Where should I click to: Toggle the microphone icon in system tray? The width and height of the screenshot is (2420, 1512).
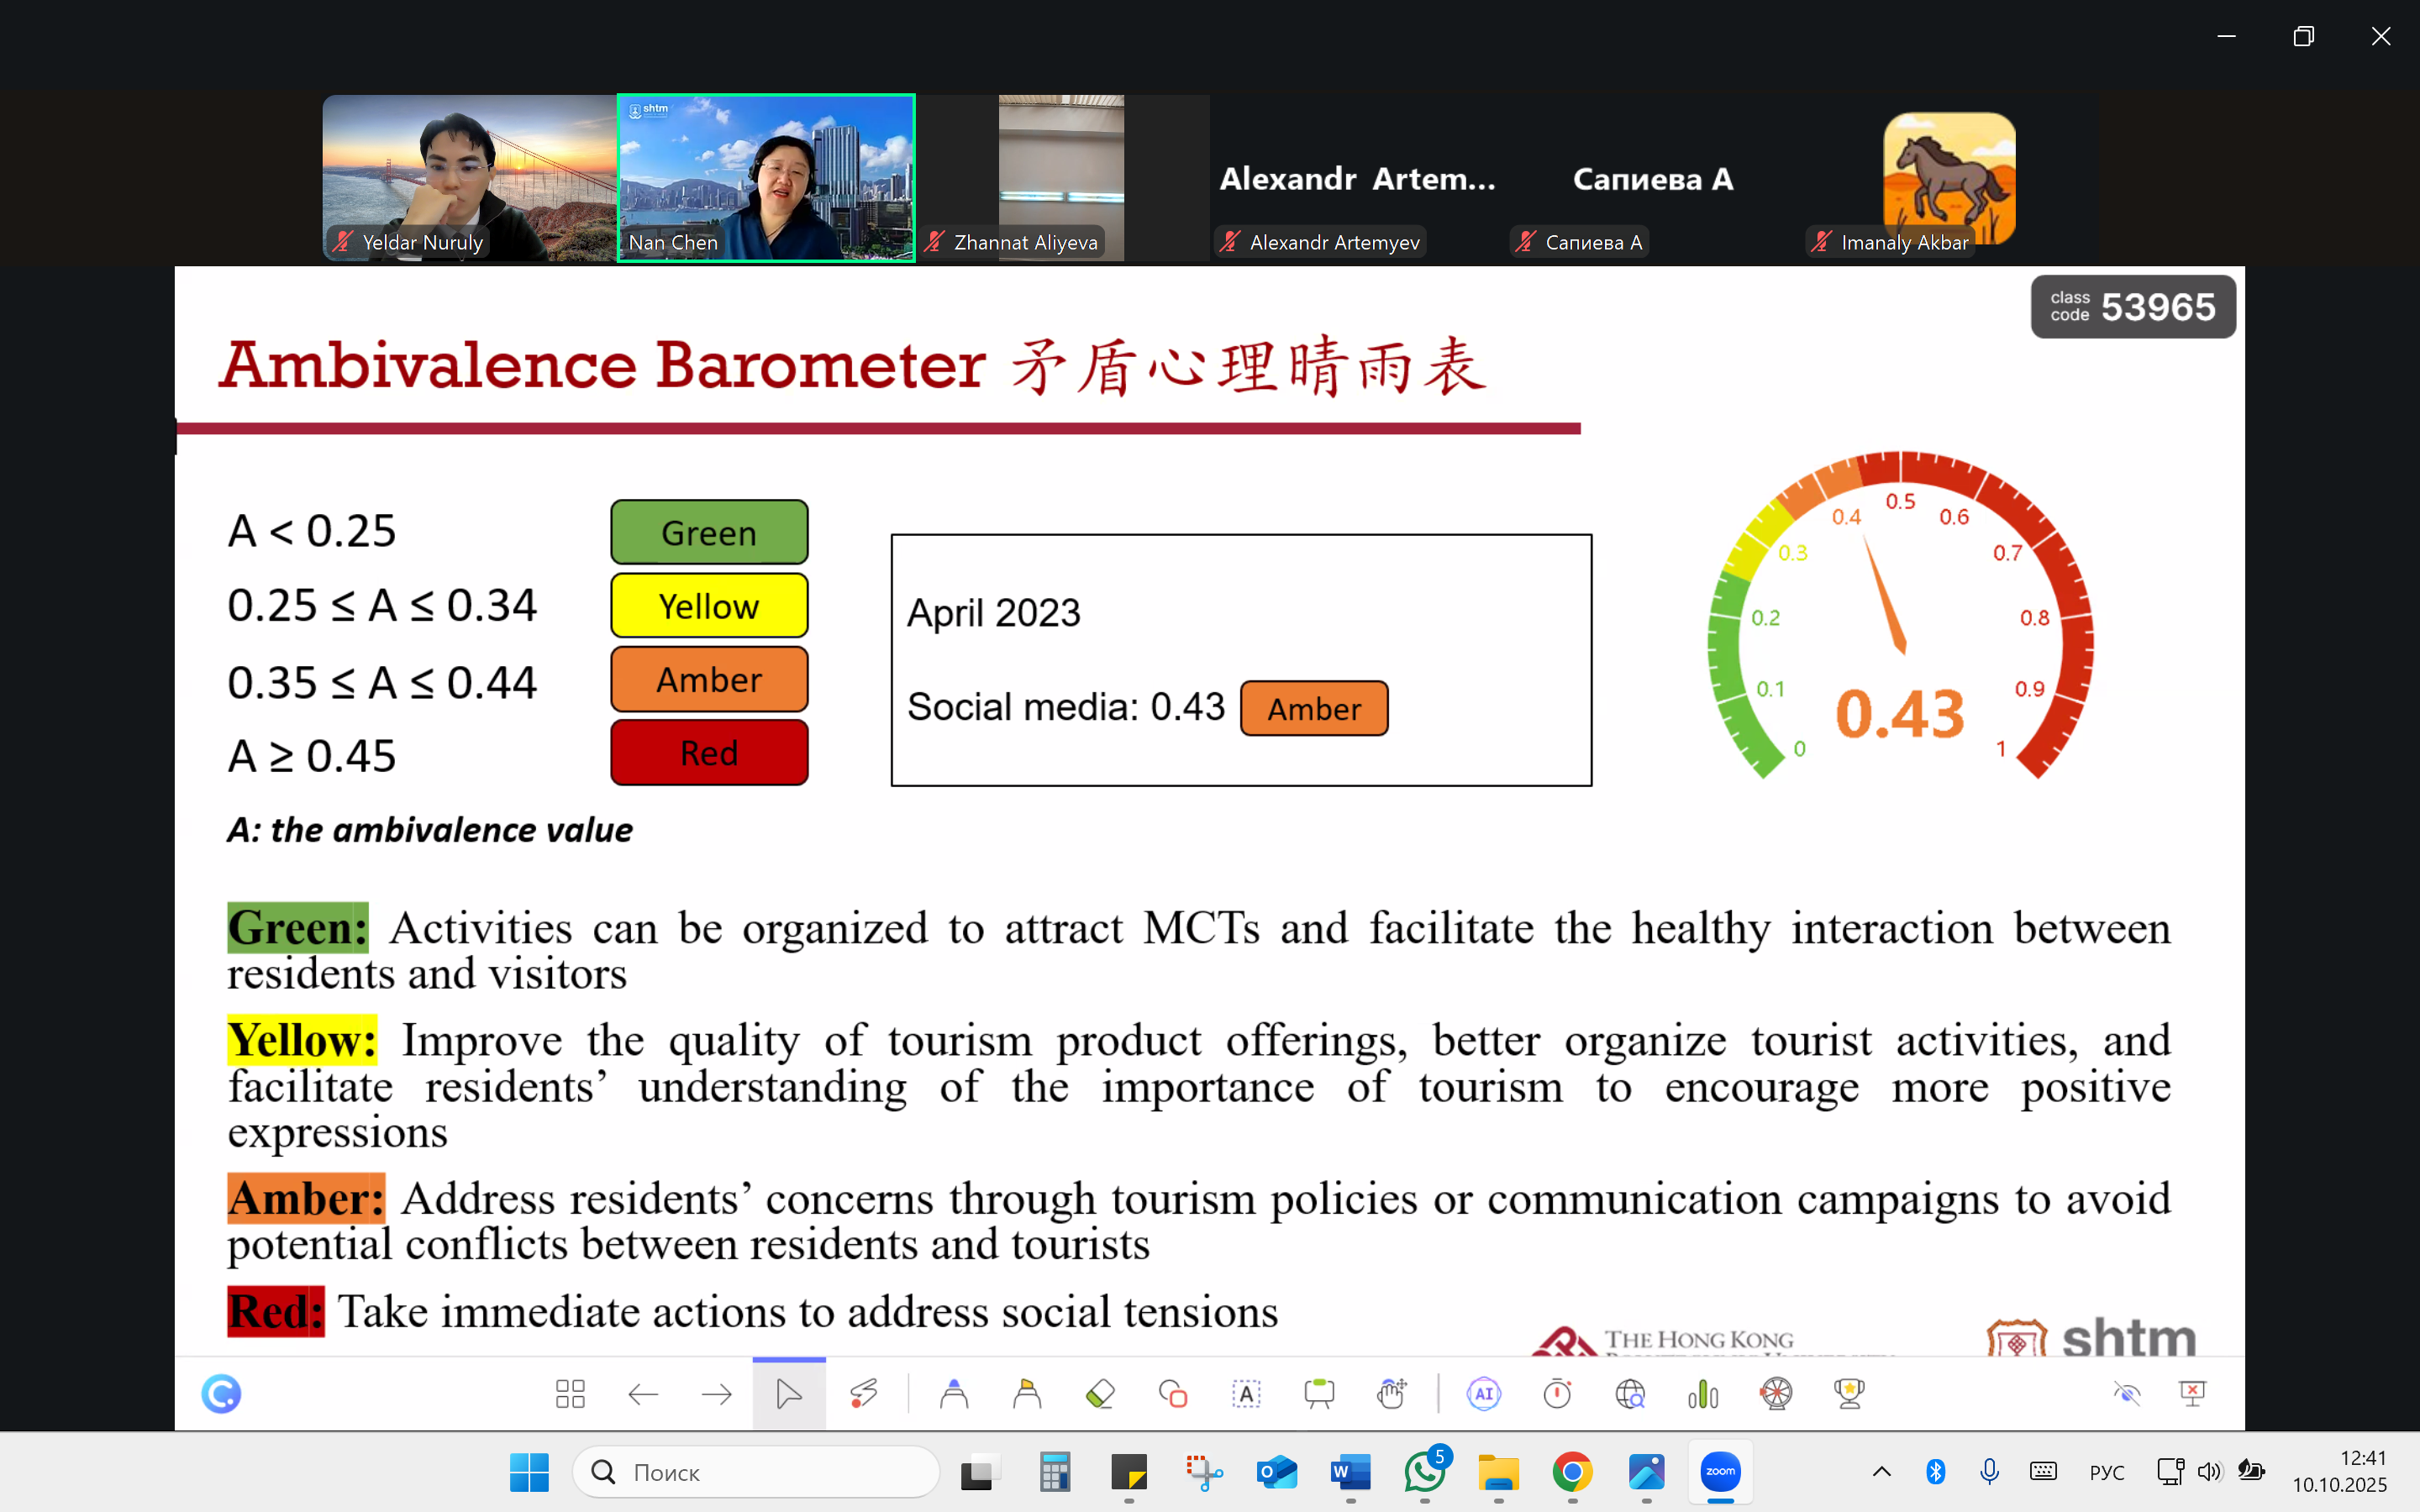(x=1989, y=1471)
